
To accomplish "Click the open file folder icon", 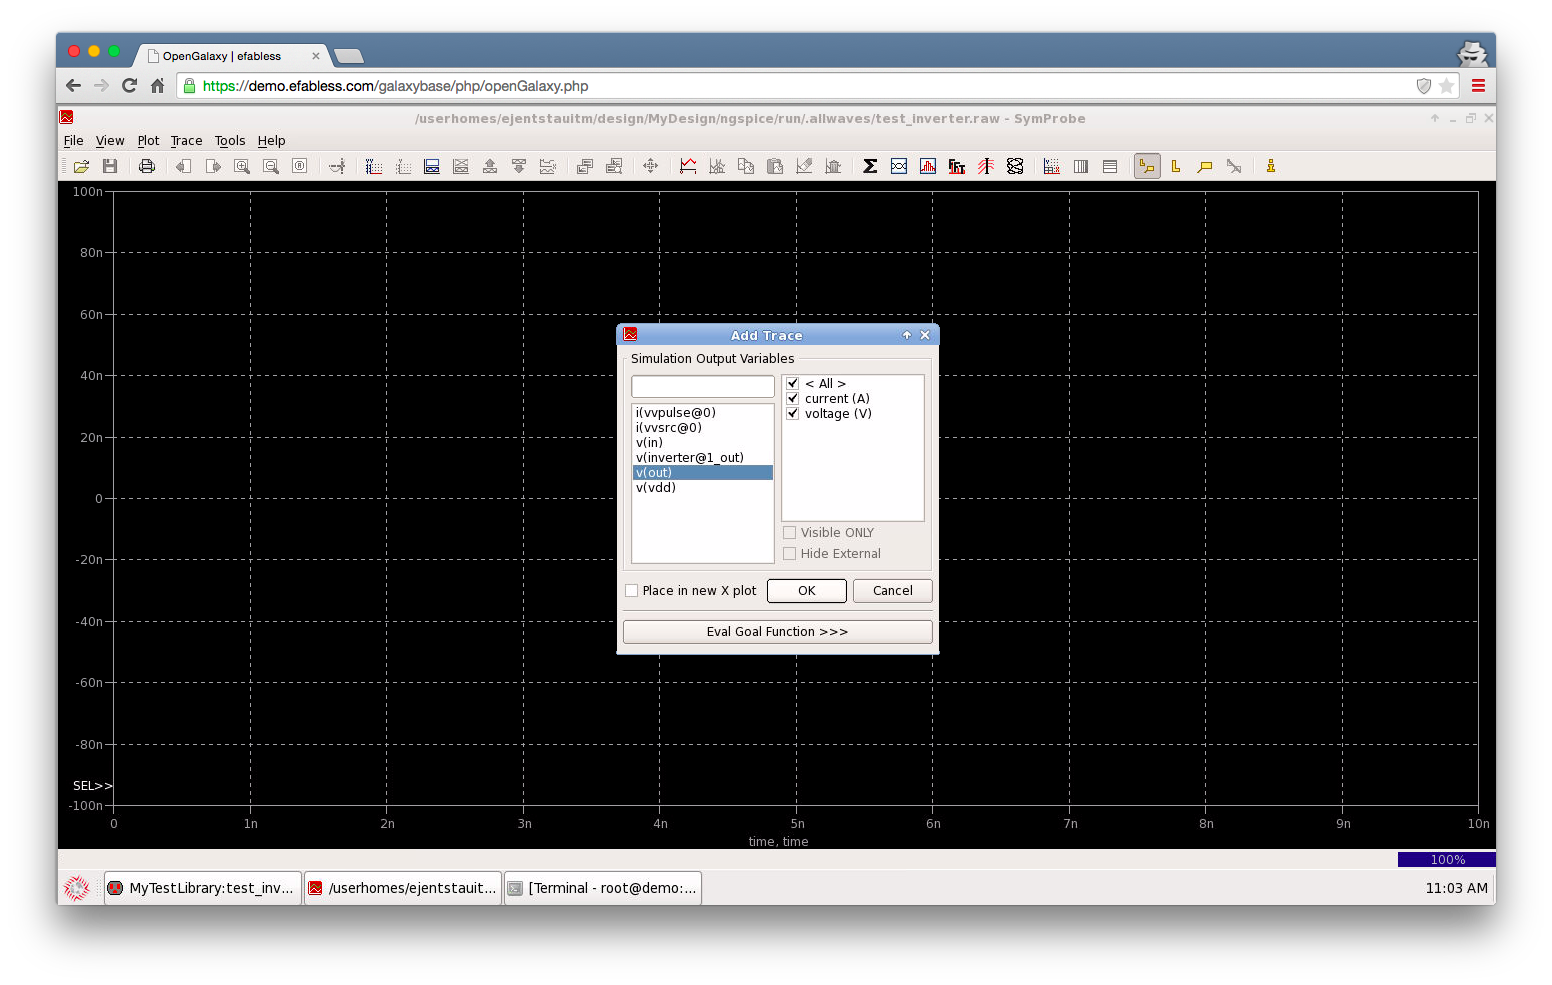I will point(81,166).
